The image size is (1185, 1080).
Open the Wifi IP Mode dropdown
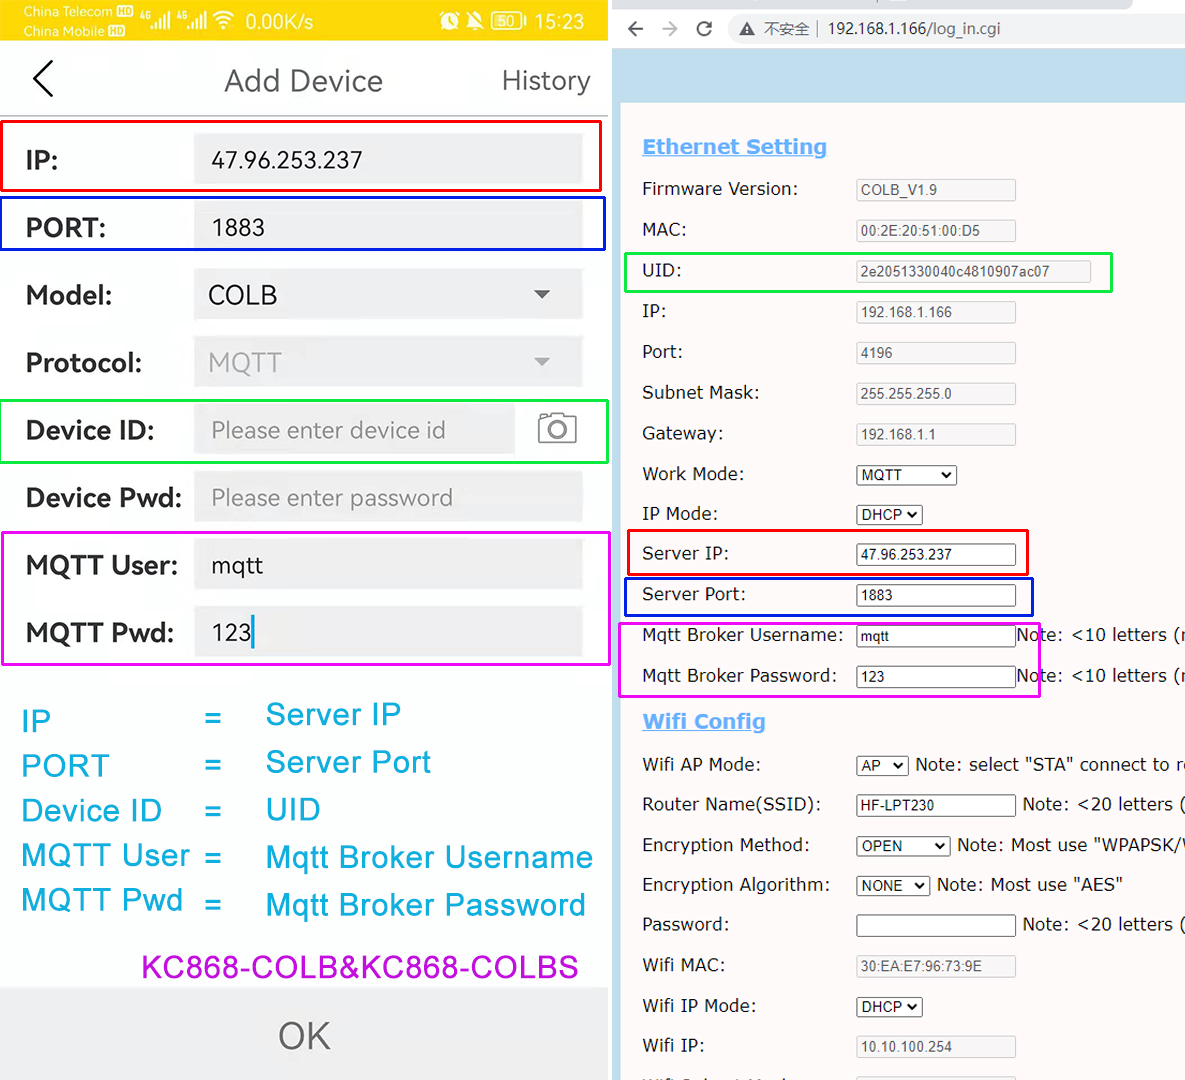[x=889, y=1007]
